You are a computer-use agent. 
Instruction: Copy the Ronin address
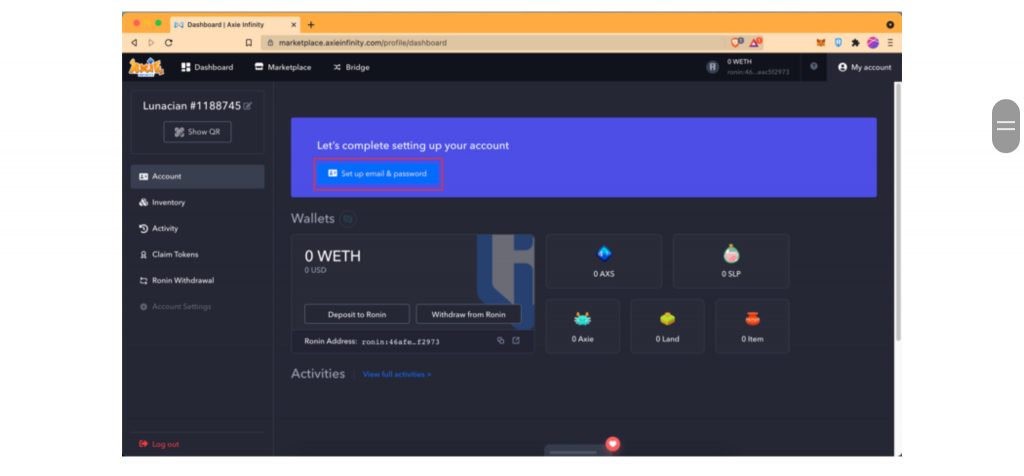(500, 340)
